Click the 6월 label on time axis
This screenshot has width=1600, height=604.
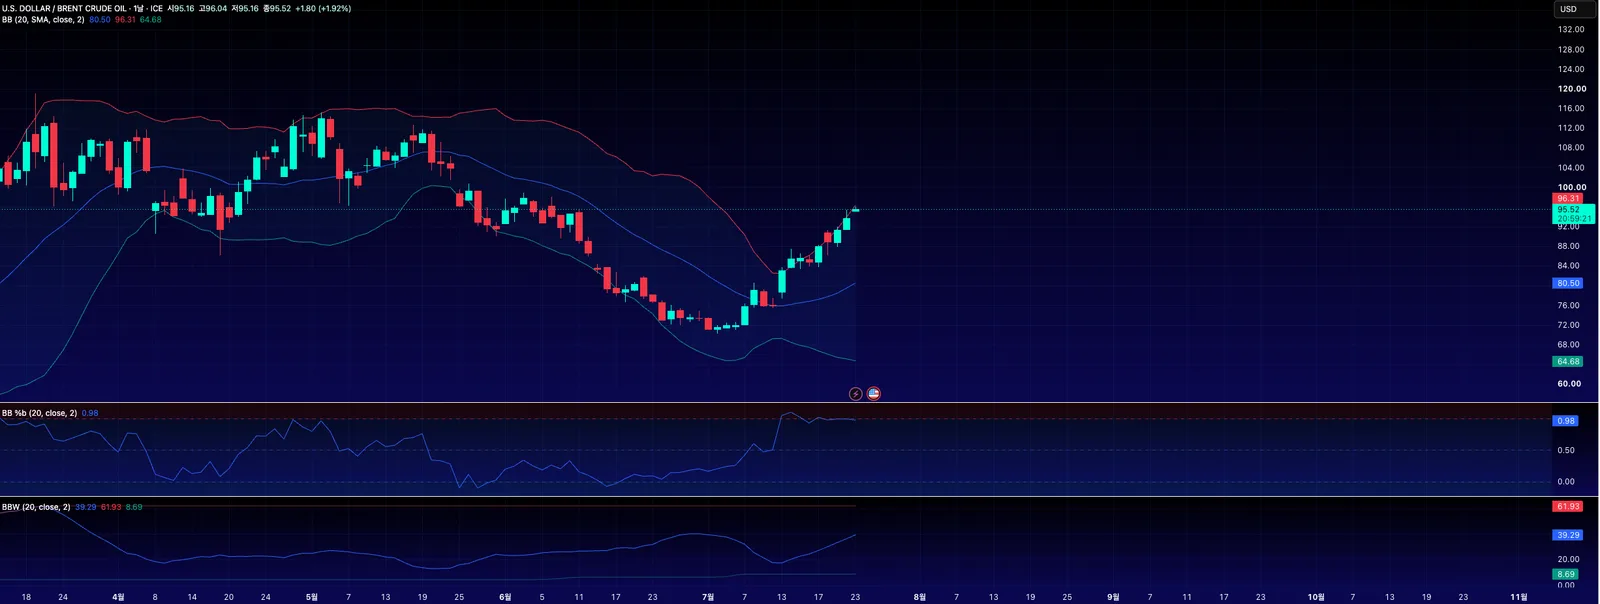[x=505, y=597]
